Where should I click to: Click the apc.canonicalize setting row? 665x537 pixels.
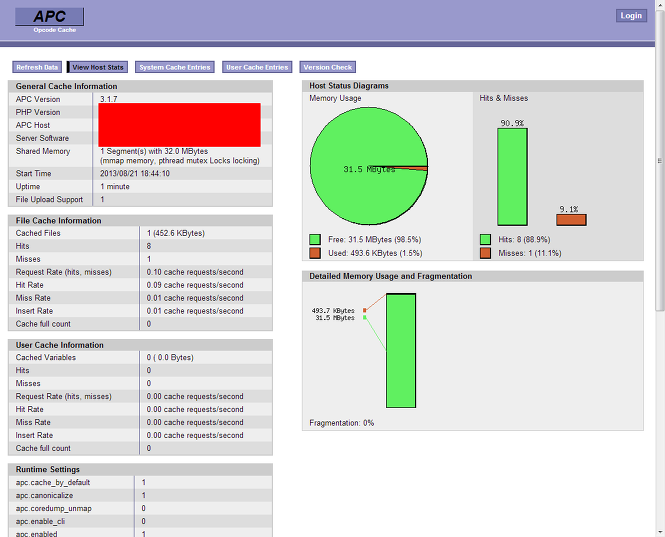tap(140, 495)
